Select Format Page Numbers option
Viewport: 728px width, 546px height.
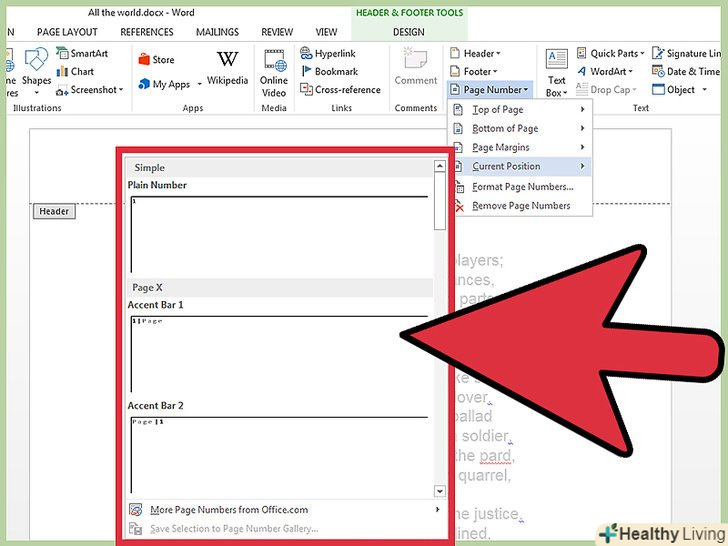tap(522, 187)
